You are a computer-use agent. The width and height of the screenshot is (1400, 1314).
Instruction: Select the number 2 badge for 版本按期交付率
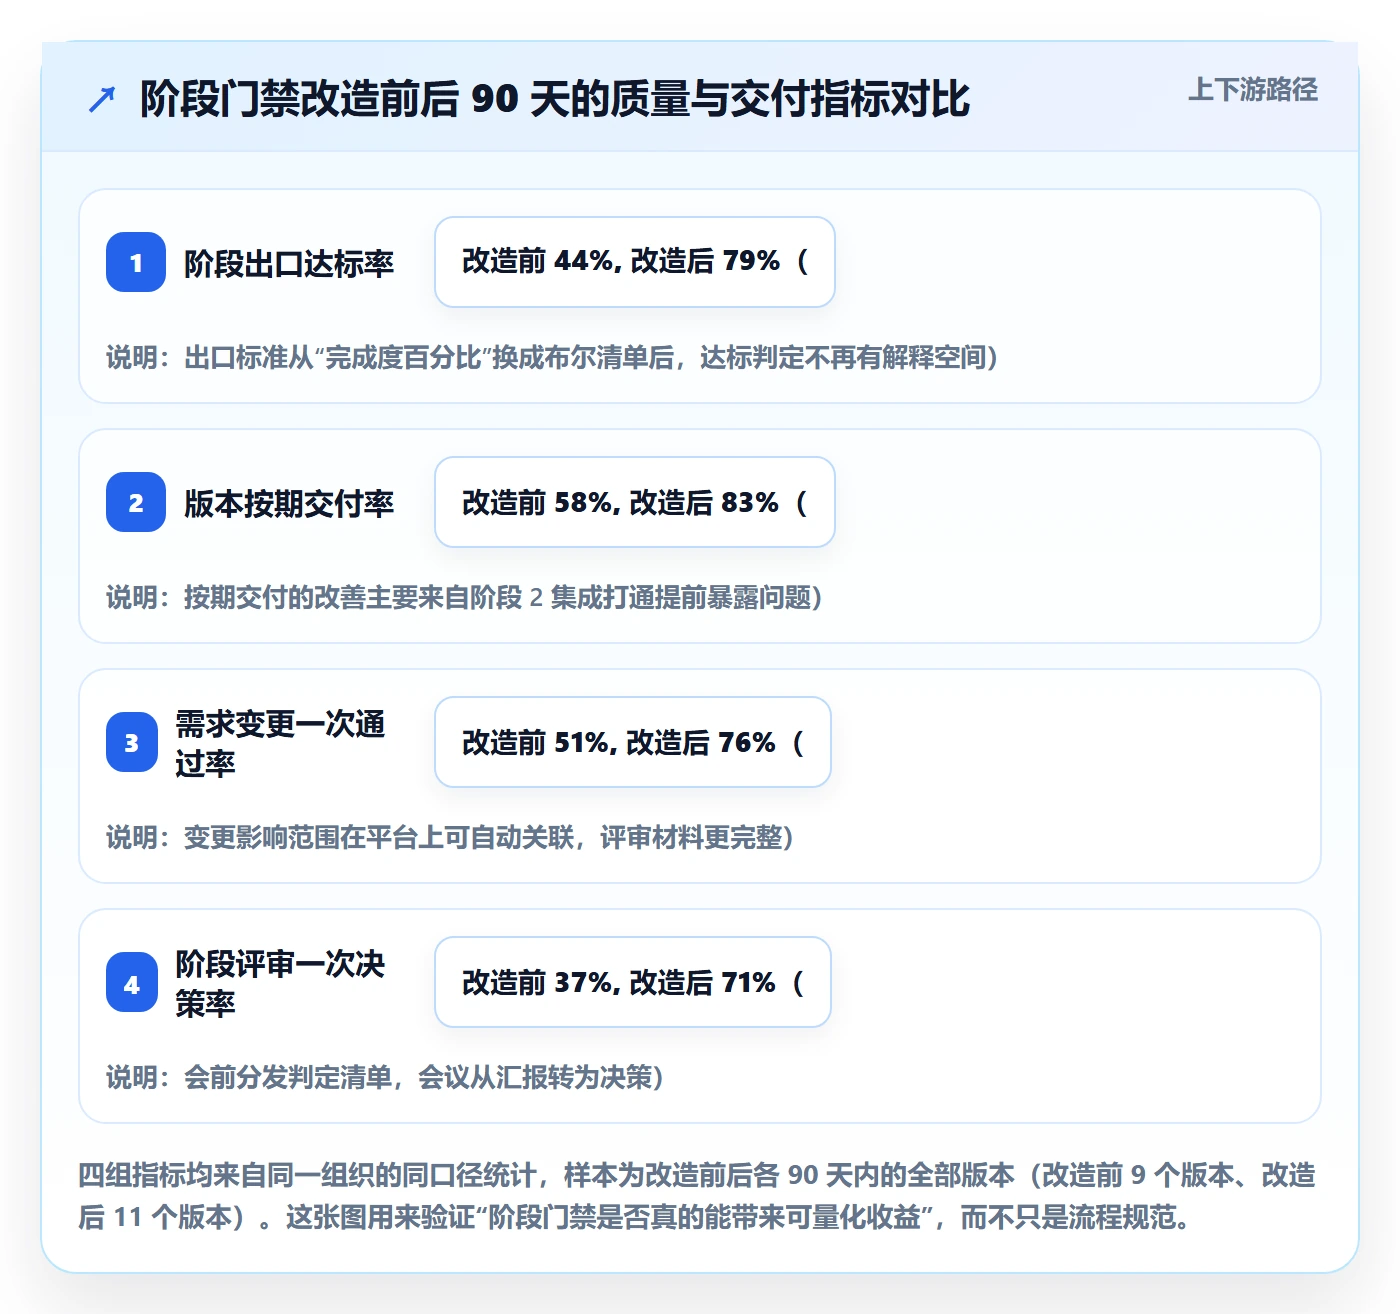point(136,502)
